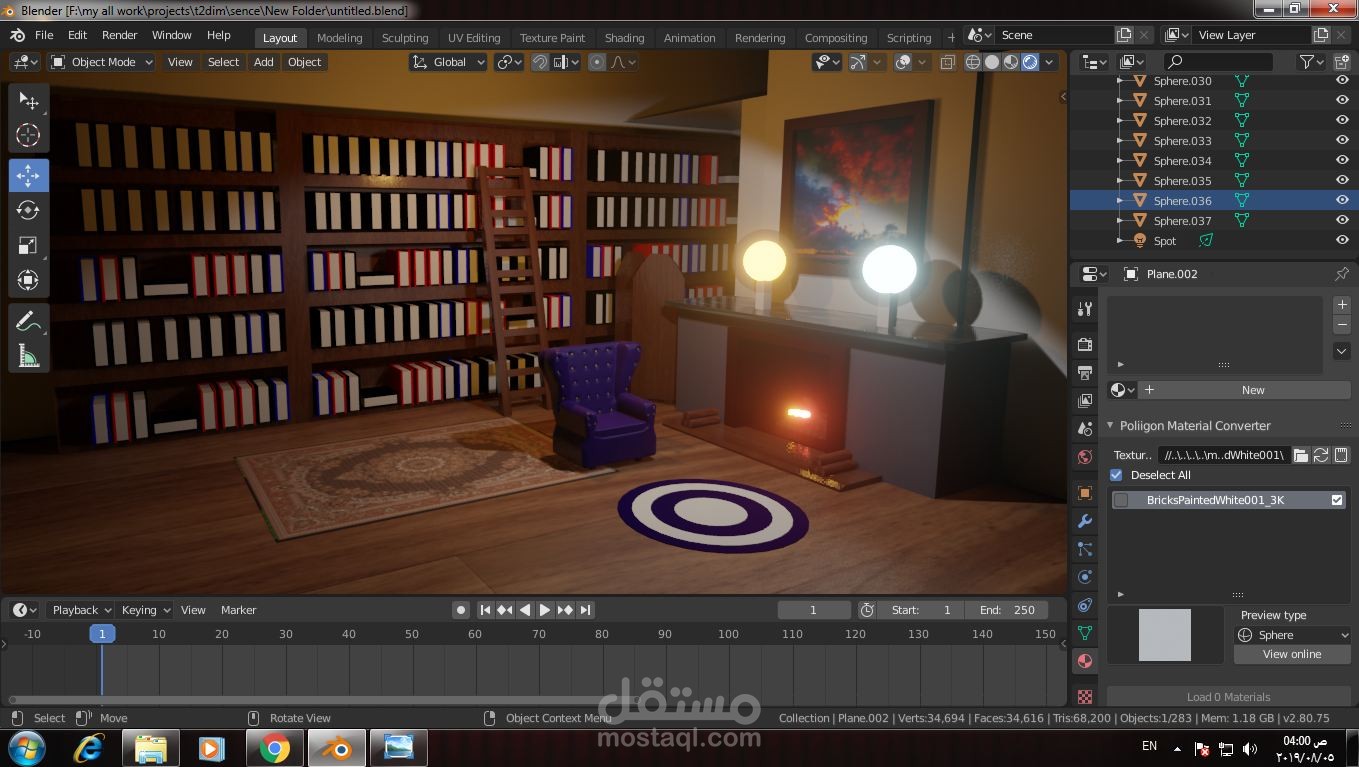Open the Object properties tab
The image size is (1359, 767).
point(1085,493)
